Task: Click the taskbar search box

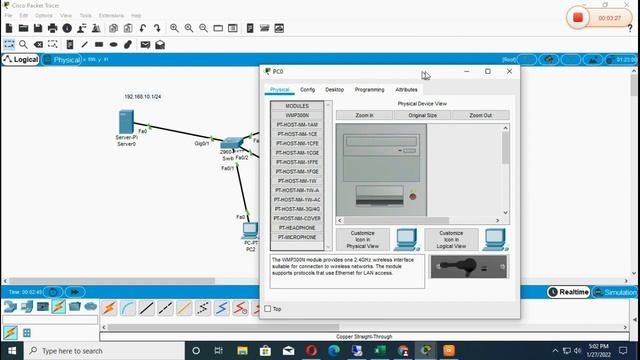Action: [x=104, y=351]
